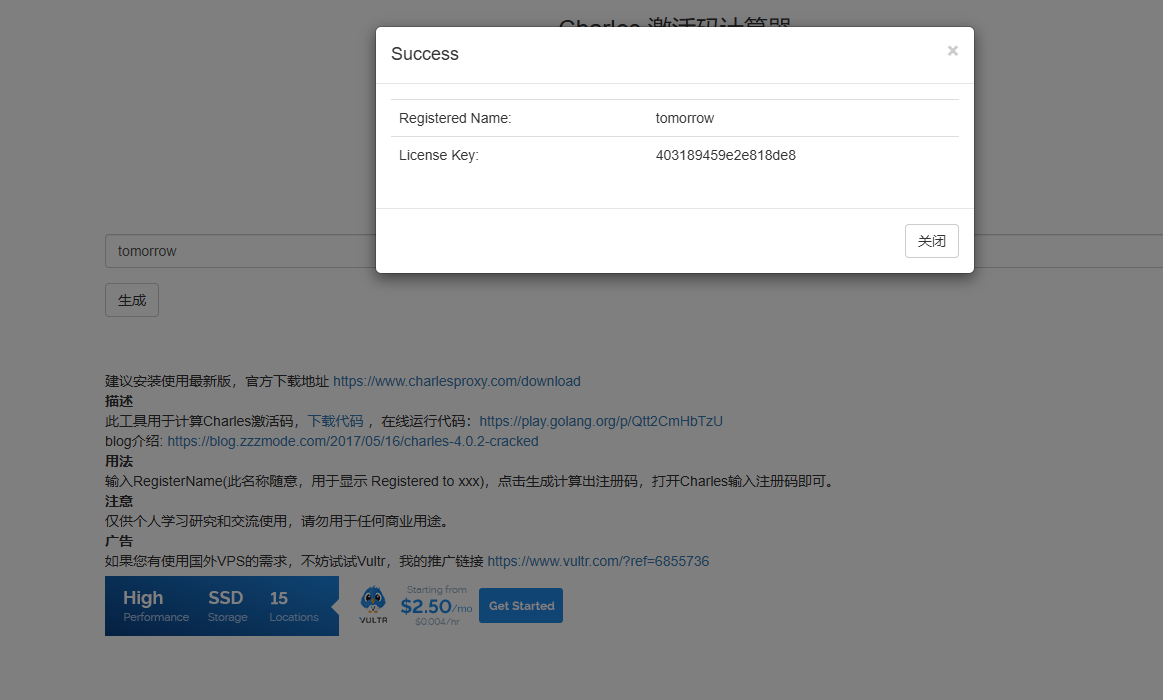This screenshot has height=700, width=1163.
Task: Click the 用法 section heading
Action: tap(119, 461)
